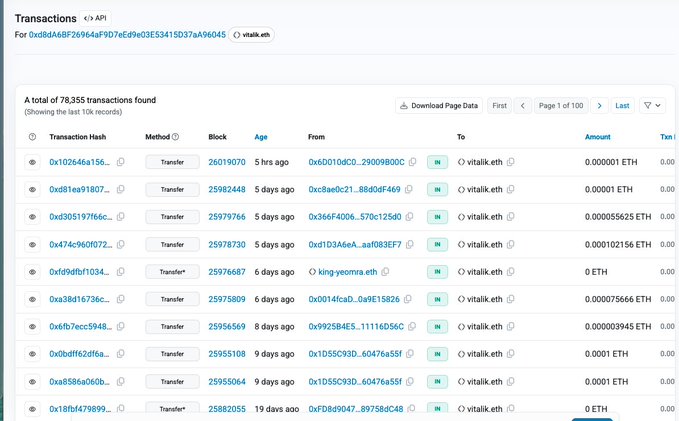Viewport: 679px width, 421px height.
Task: Click '8 days ago' age cell
Action: coord(275,327)
